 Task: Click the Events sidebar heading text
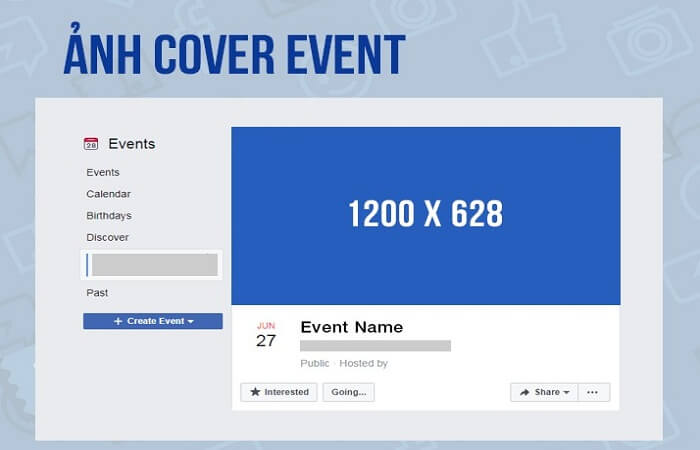(131, 144)
